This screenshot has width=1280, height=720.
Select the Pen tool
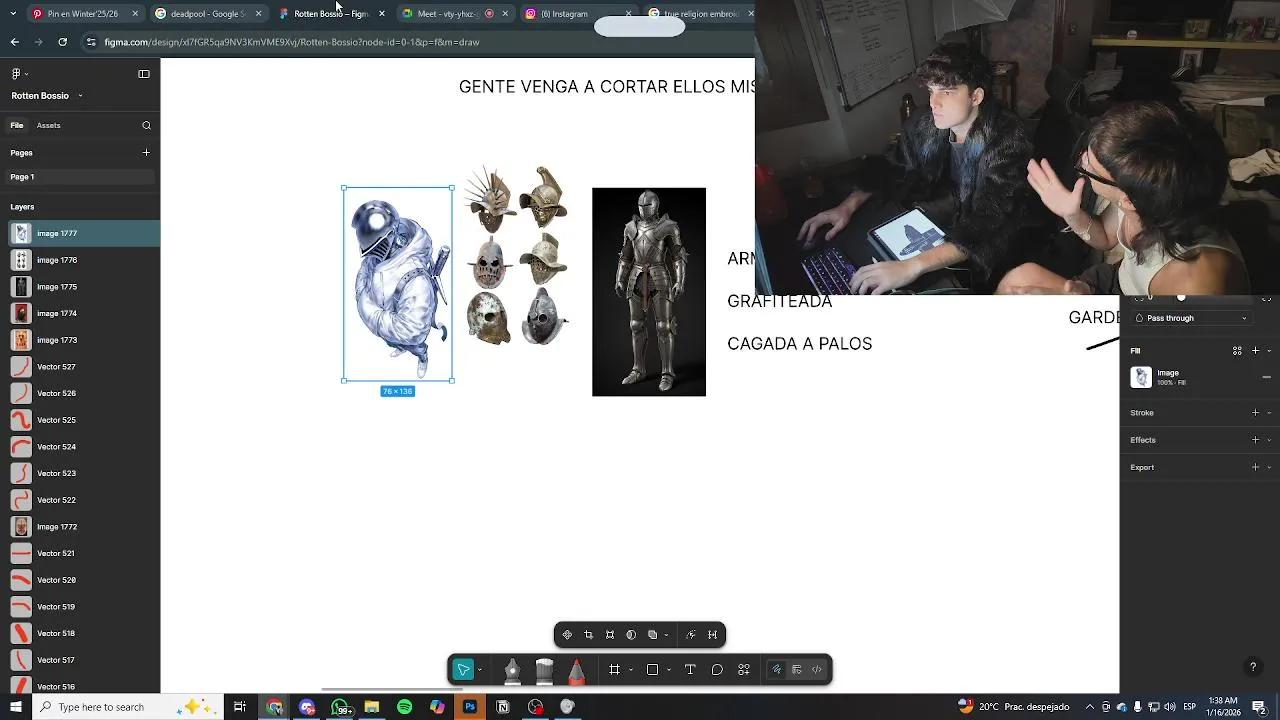(512, 669)
